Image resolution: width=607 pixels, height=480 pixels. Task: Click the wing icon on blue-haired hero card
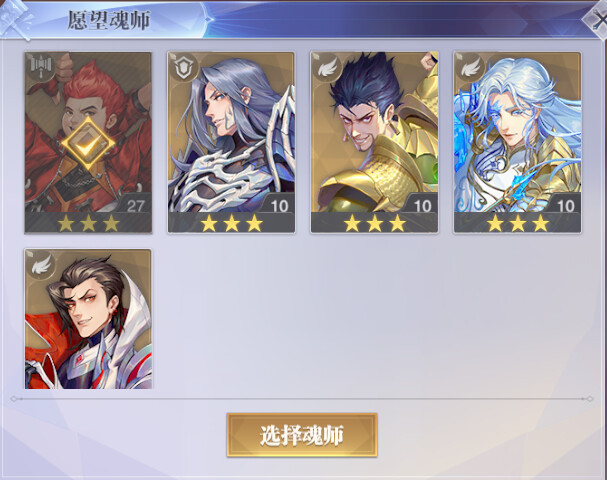pos(470,68)
